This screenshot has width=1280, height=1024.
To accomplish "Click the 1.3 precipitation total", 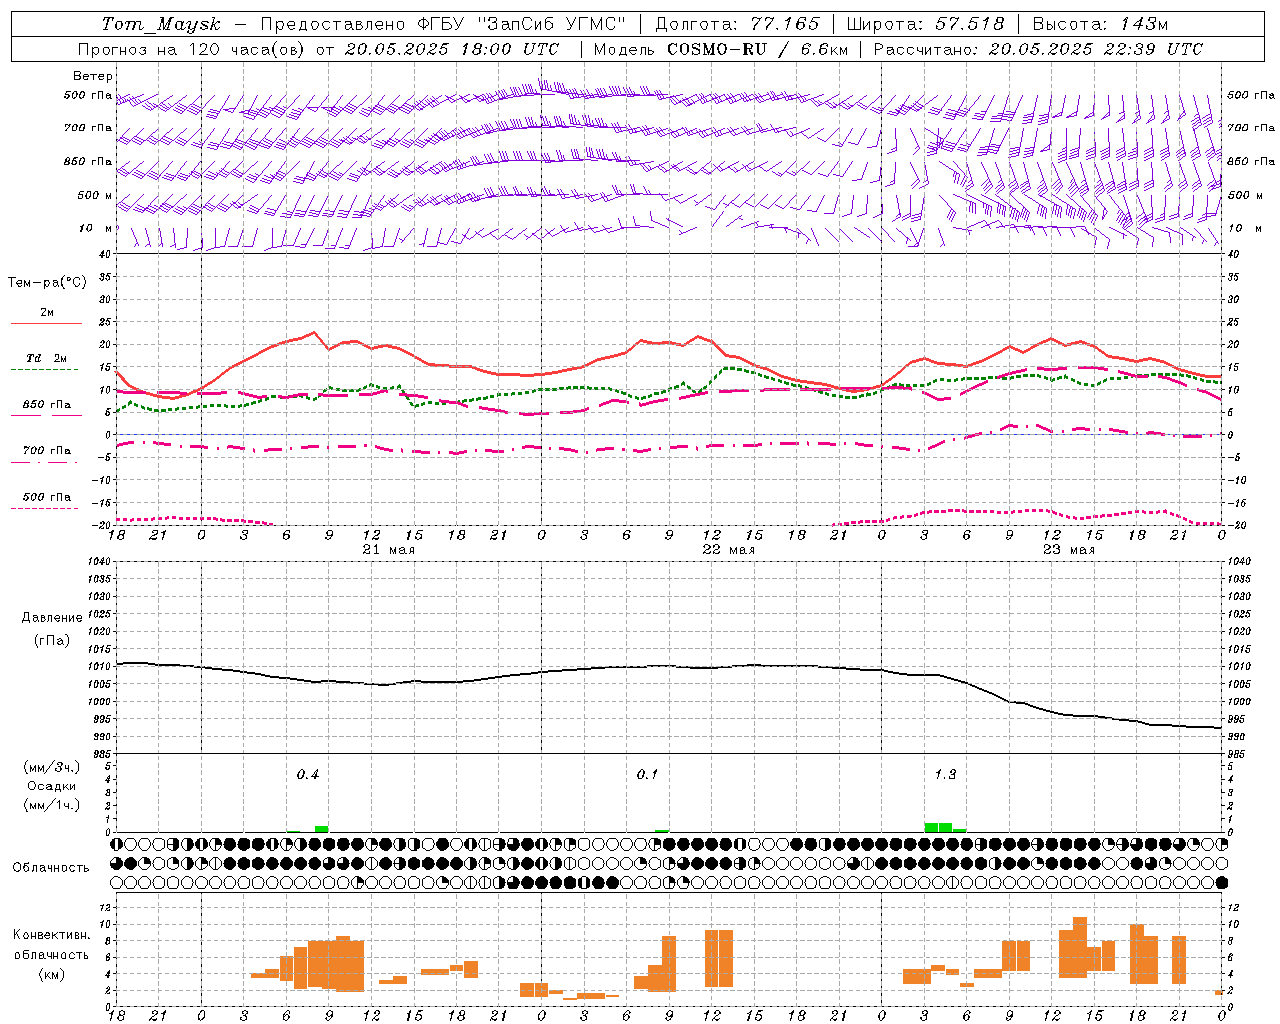I will click(x=945, y=774).
